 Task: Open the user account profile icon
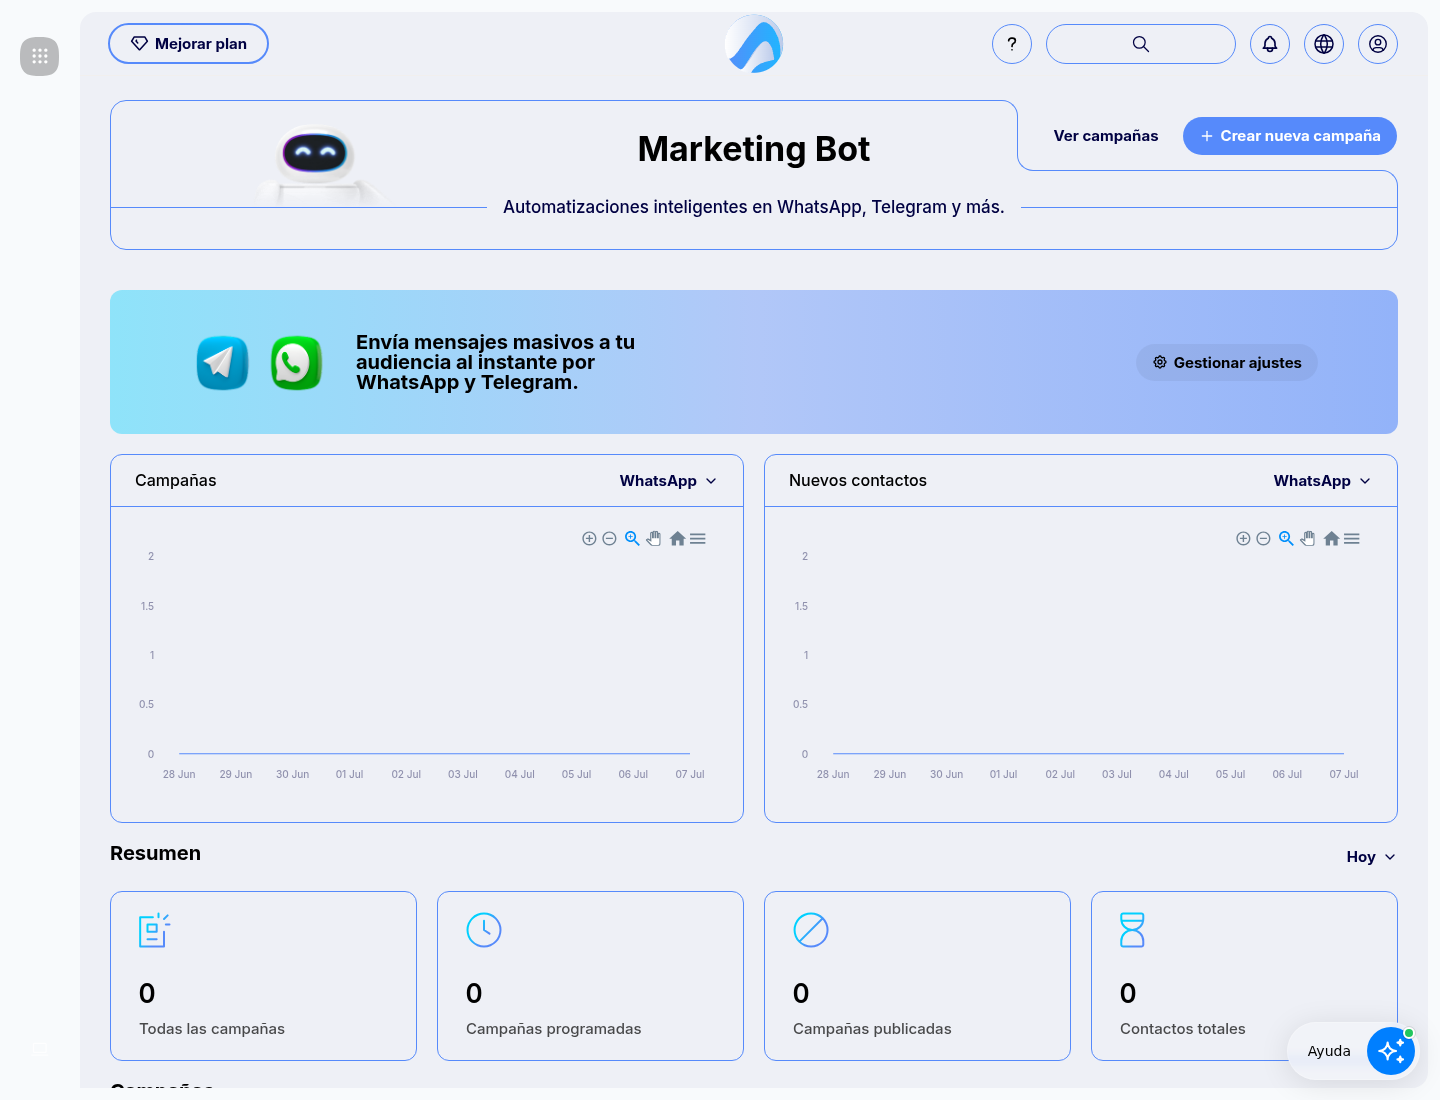pos(1378,44)
